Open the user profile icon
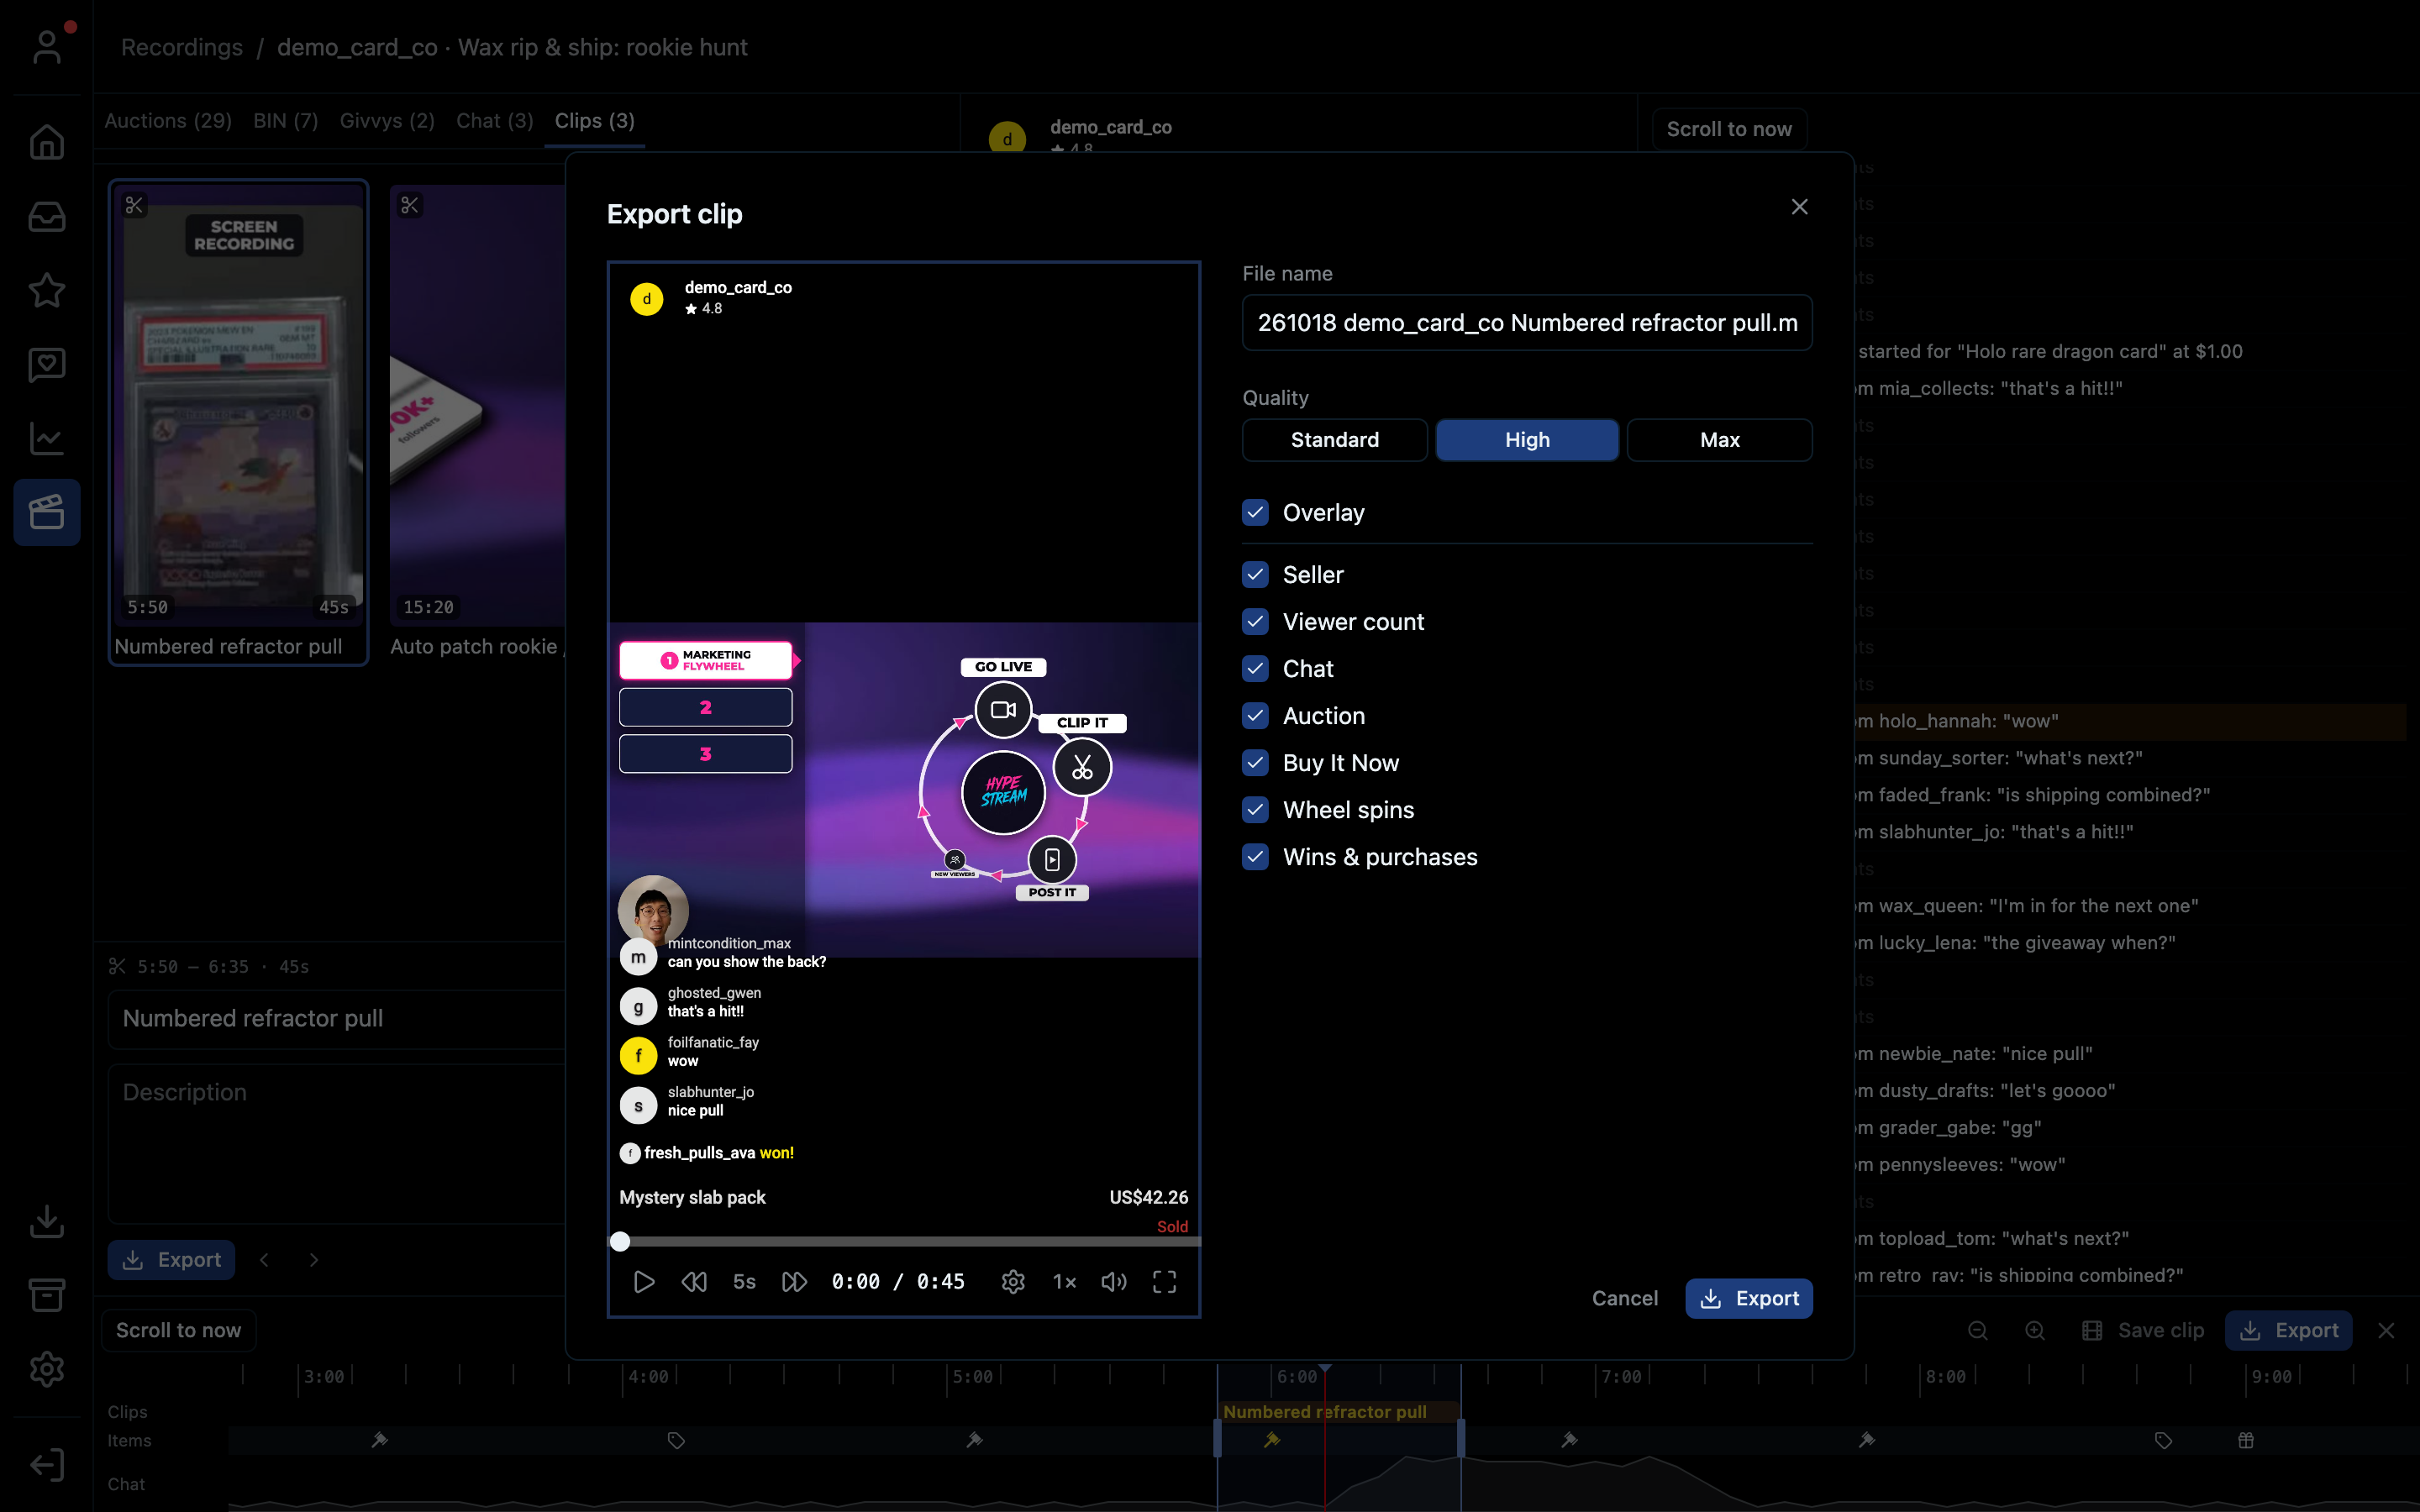 (x=47, y=46)
